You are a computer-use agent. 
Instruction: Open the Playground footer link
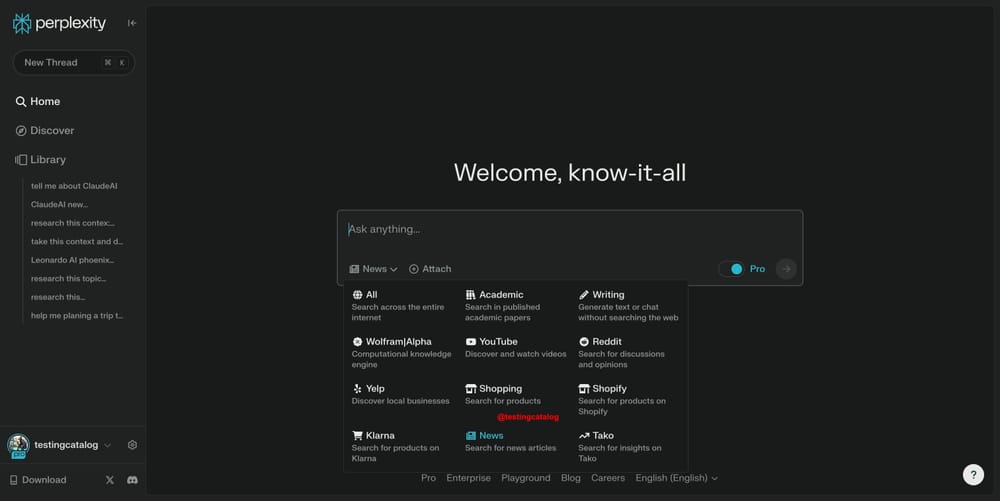[x=525, y=478]
